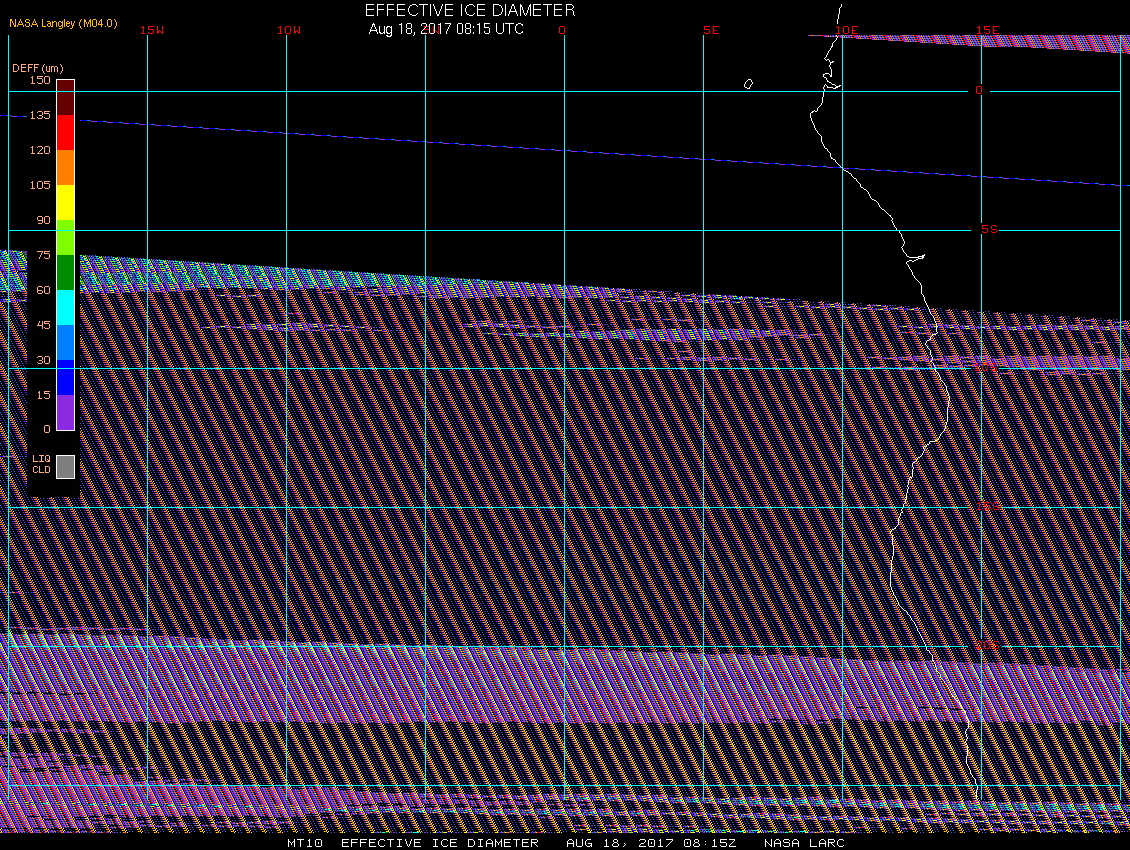Click the legend scale value '105'
The width and height of the screenshot is (1130, 850).
tap(40, 185)
